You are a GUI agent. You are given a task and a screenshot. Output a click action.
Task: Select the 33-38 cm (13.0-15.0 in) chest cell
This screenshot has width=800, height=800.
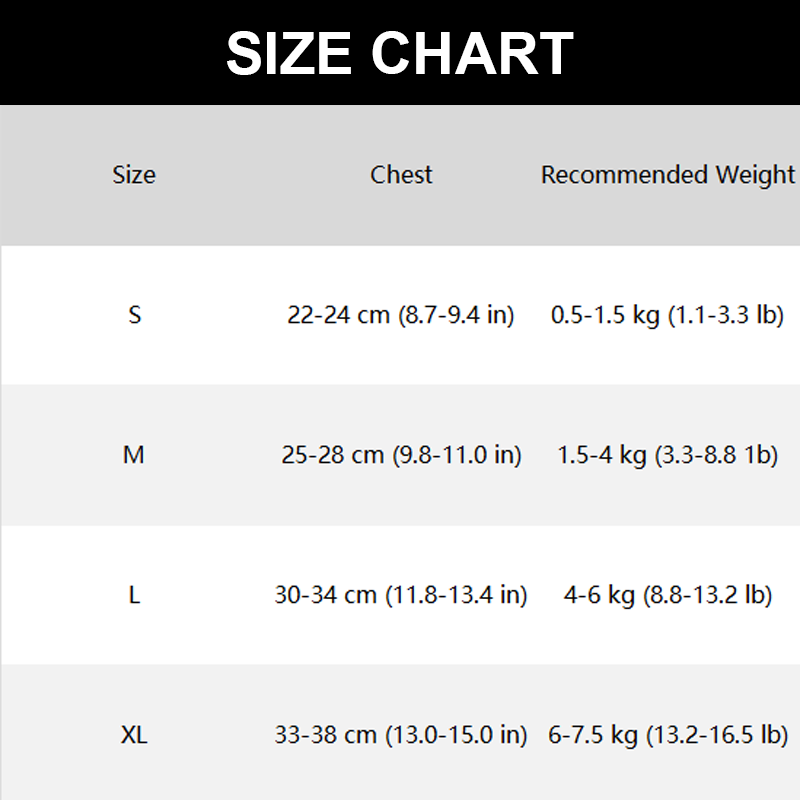tap(401, 735)
